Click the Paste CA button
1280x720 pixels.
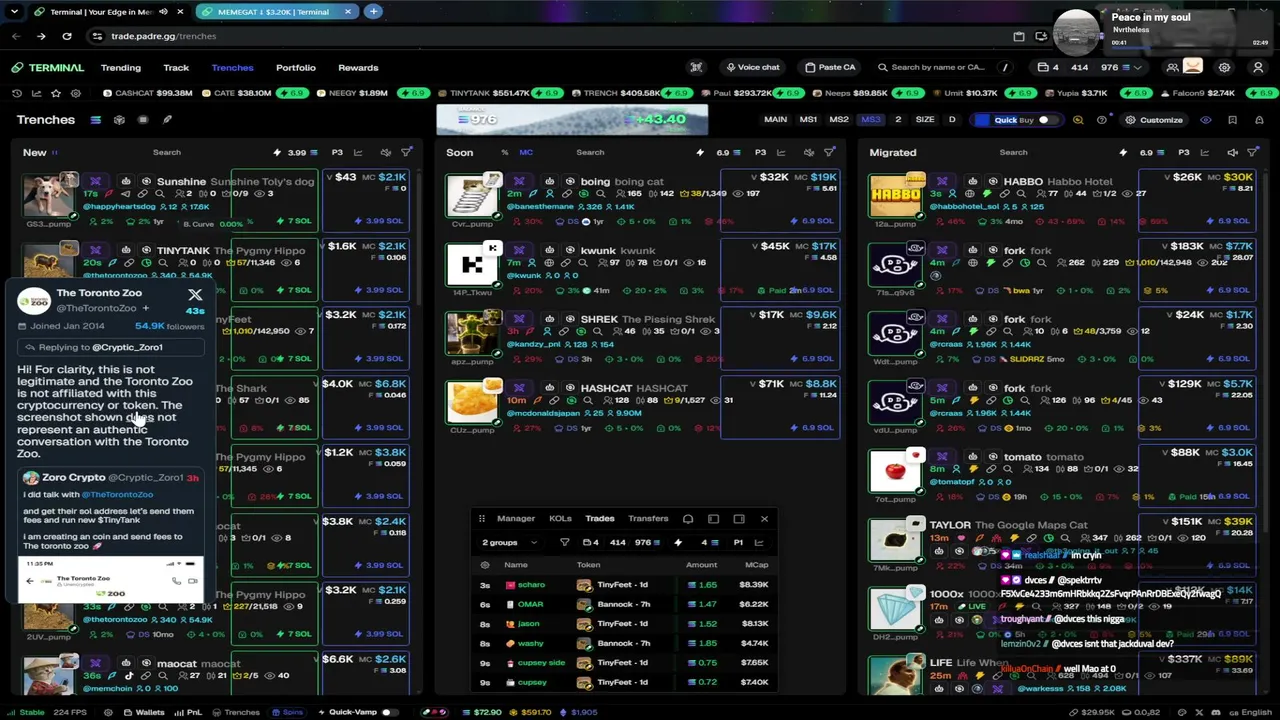(x=830, y=67)
